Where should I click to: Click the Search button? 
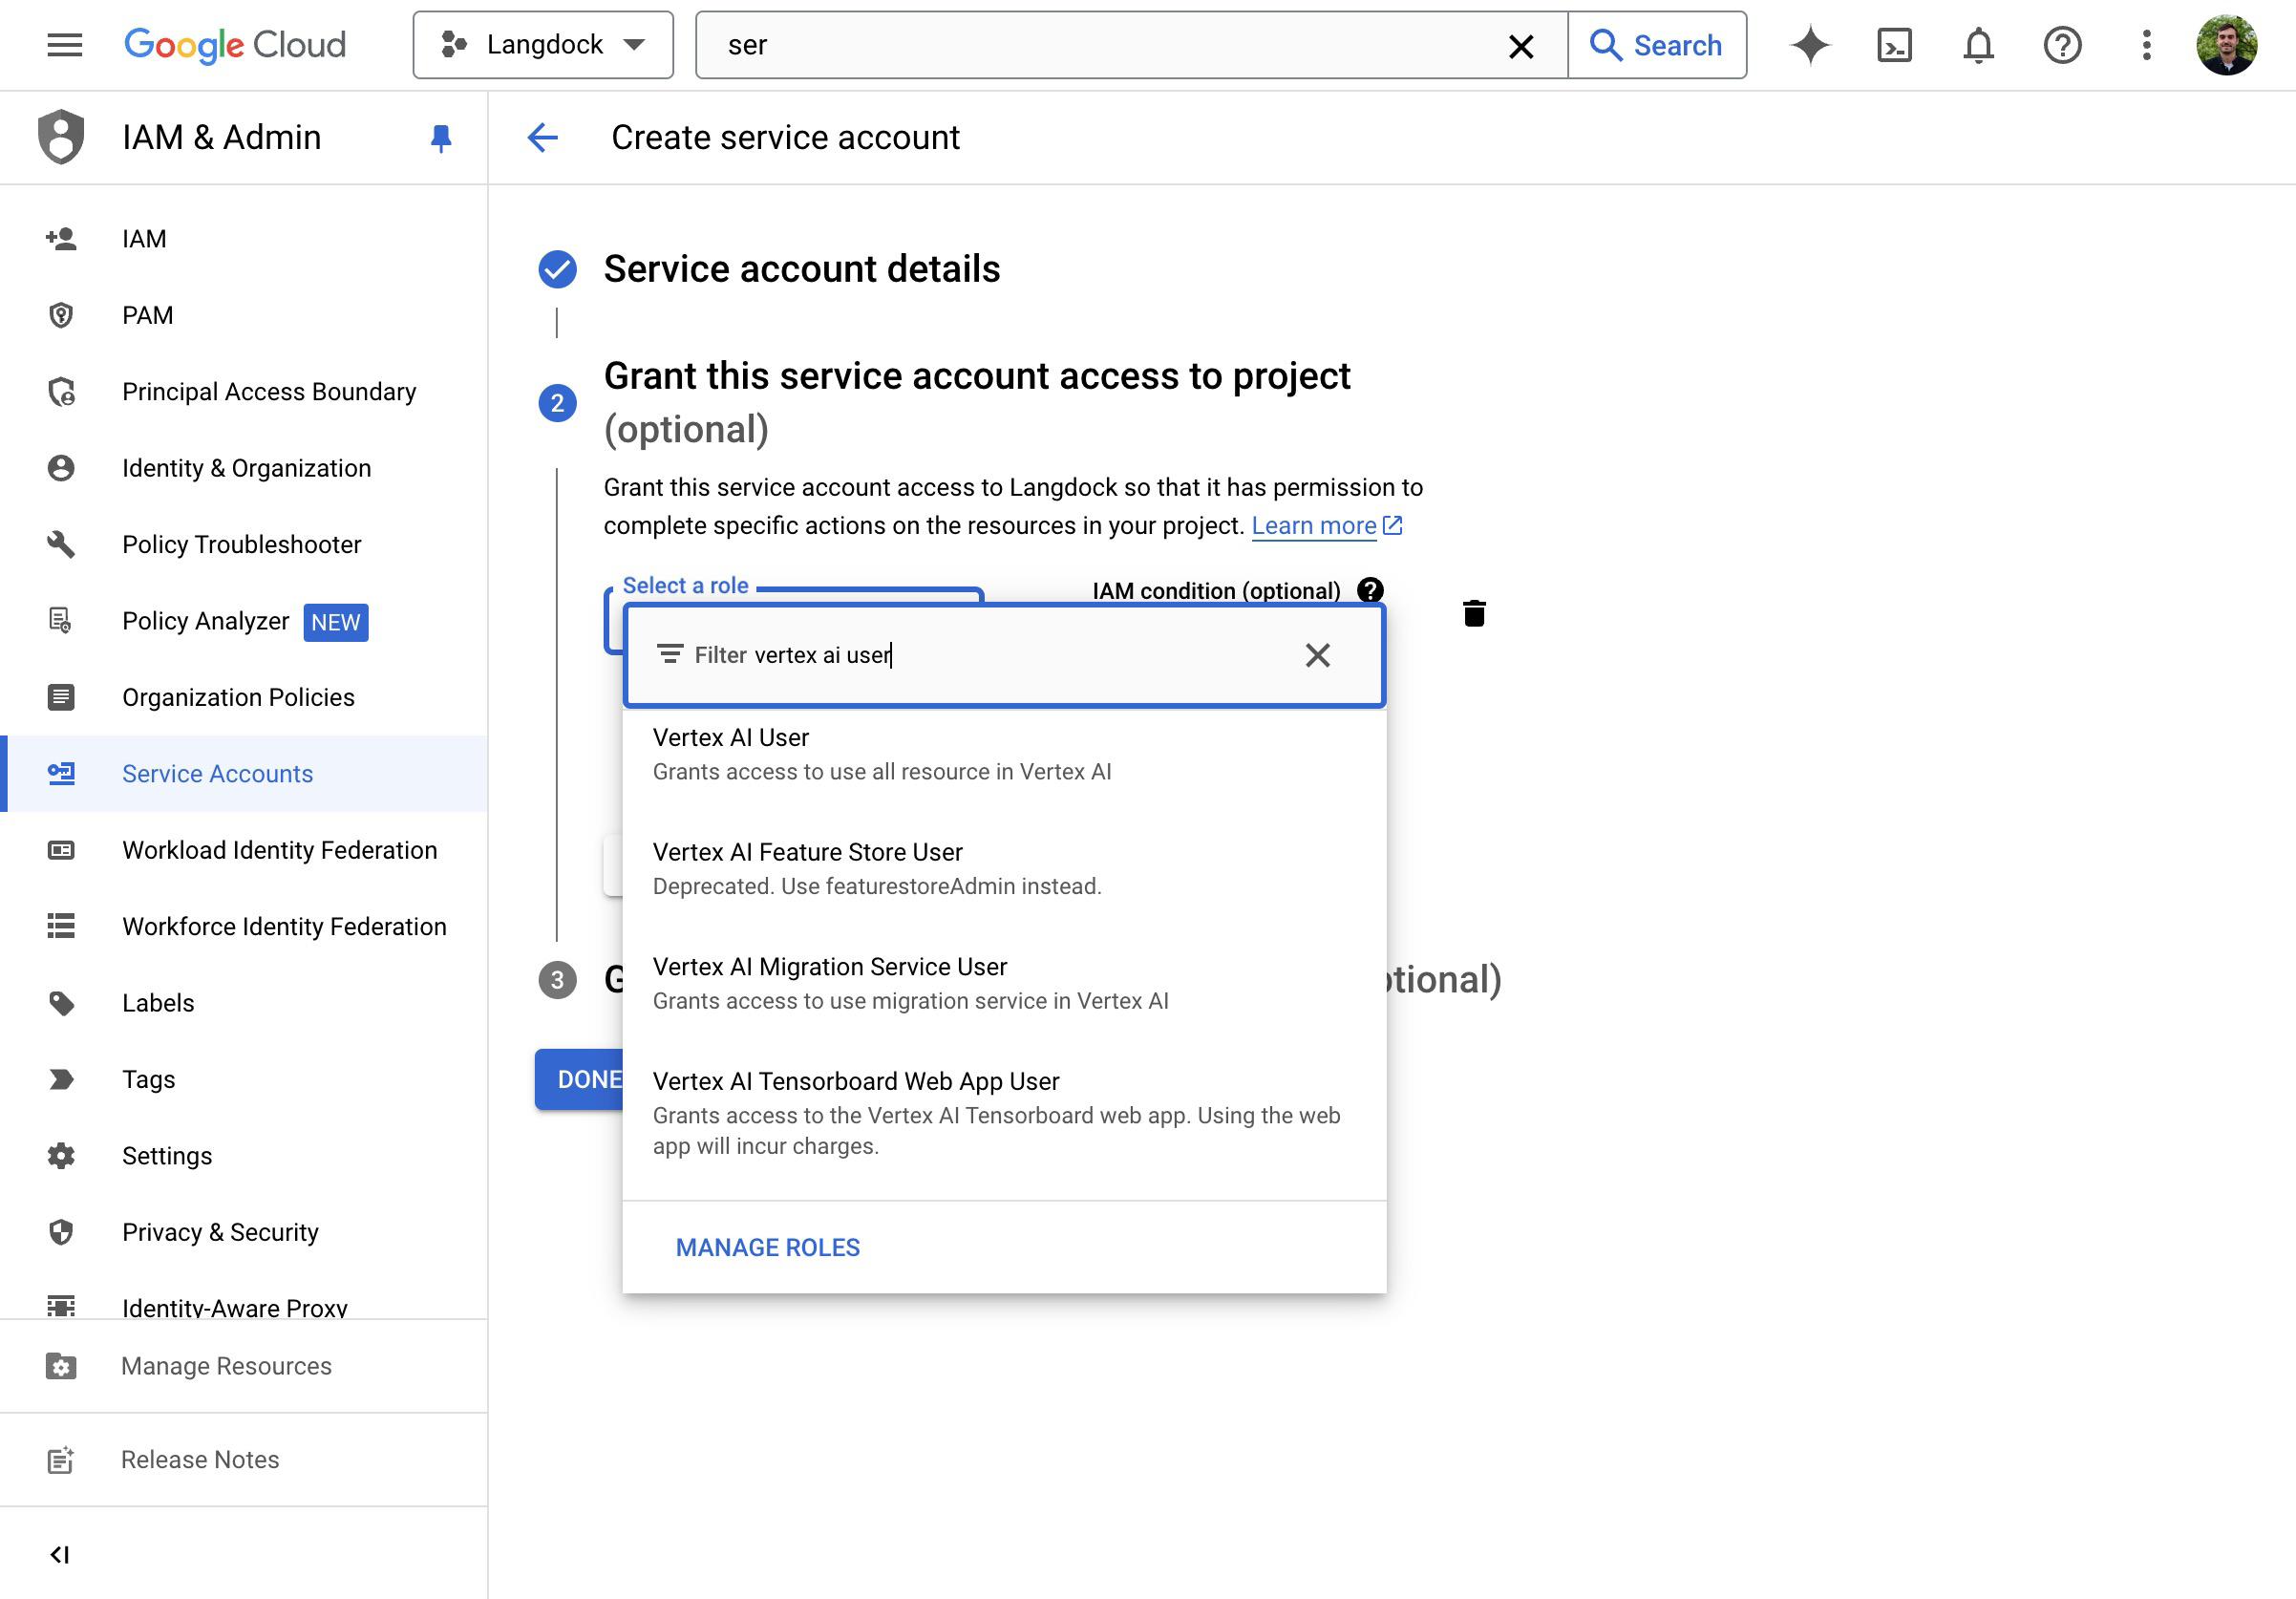tap(1657, 45)
